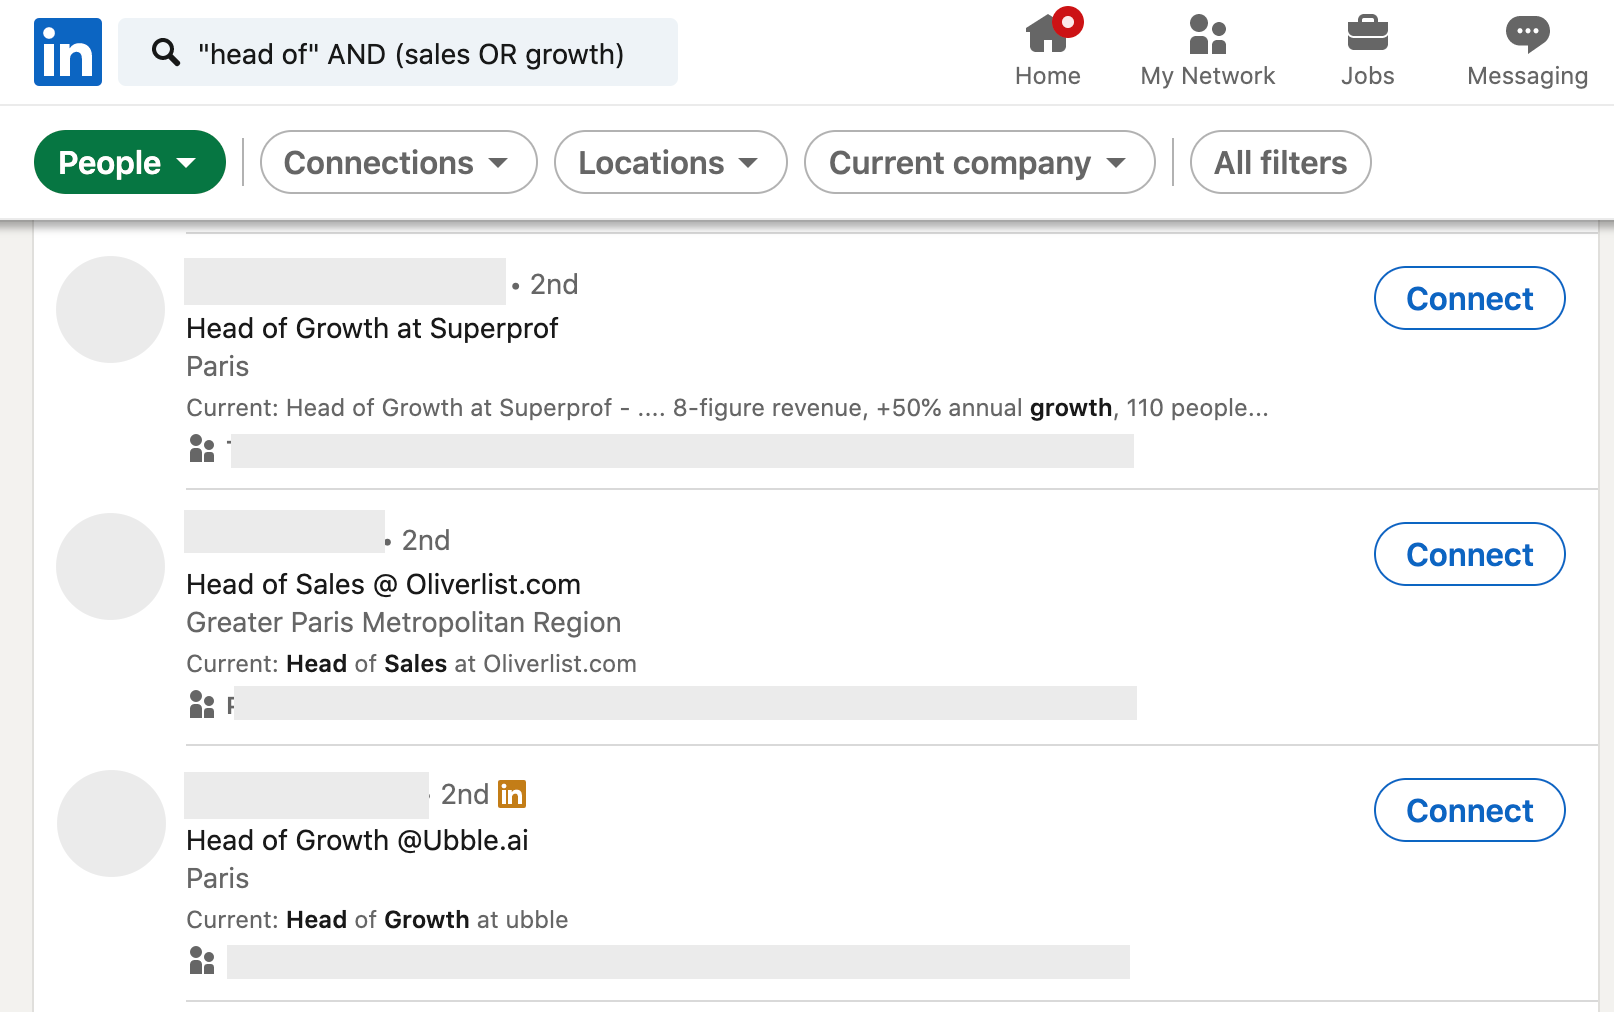Open profile photo of Superprof Head of Growth
The image size is (1614, 1012).
(x=110, y=310)
